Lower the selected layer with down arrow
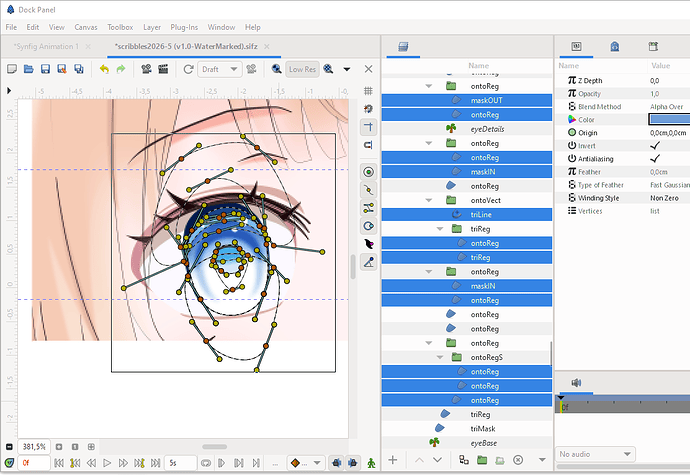 click(x=437, y=460)
